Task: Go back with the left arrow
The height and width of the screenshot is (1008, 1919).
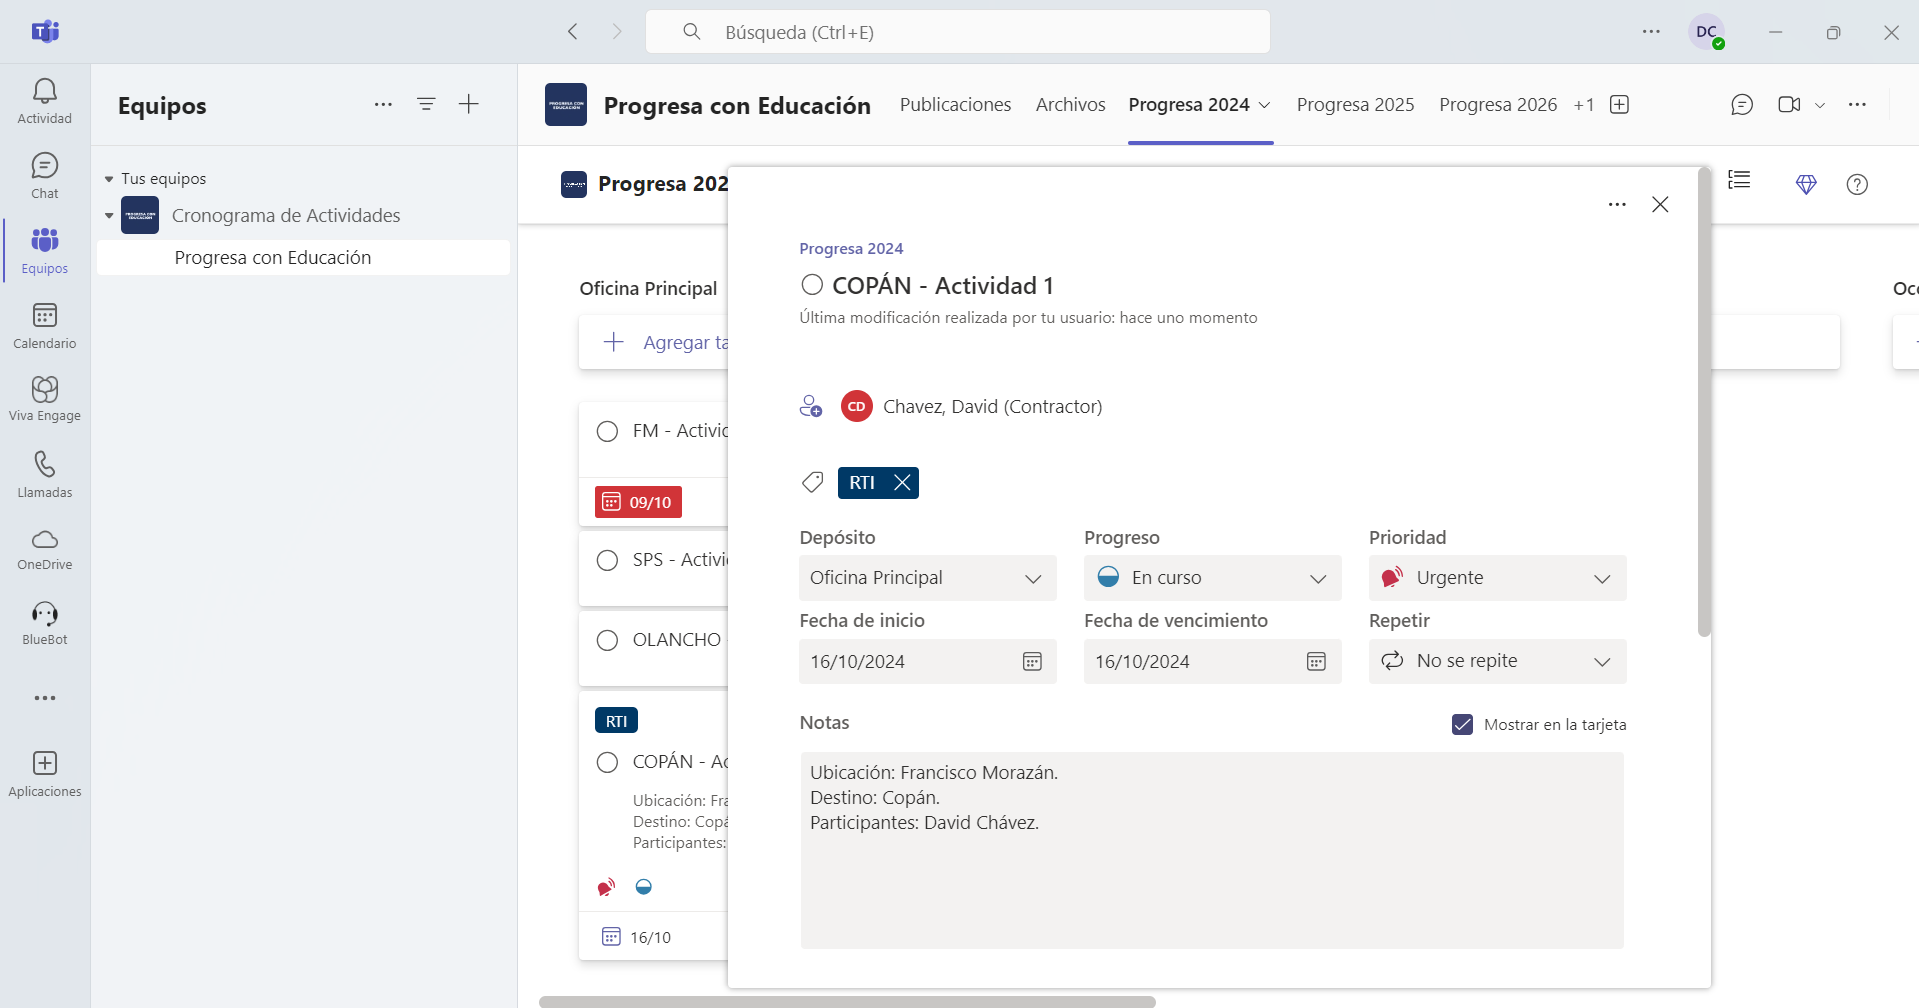Action: (x=573, y=32)
